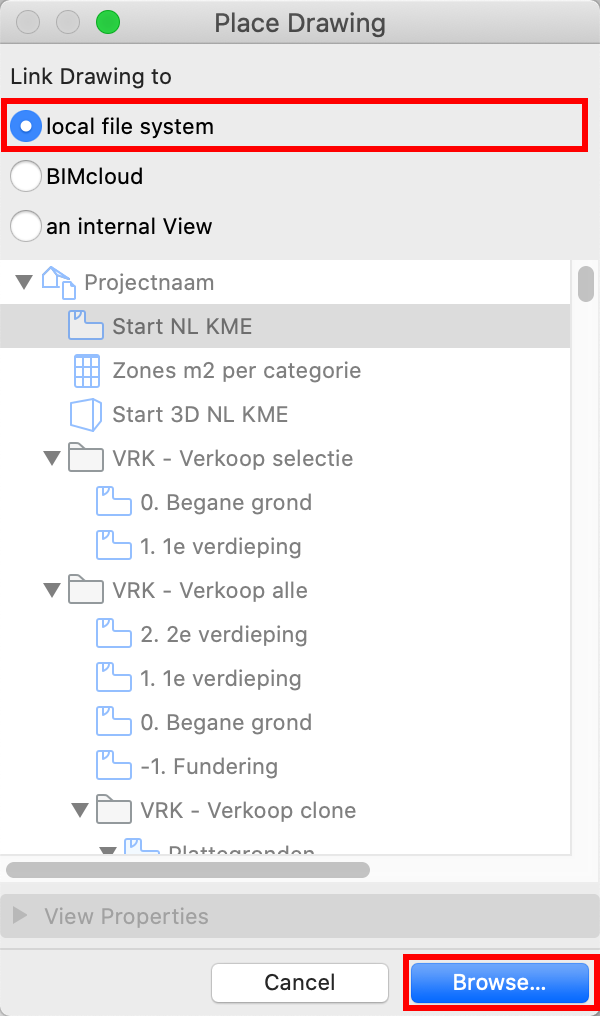Select the local file system radio button
The width and height of the screenshot is (600, 1016).
(26, 126)
